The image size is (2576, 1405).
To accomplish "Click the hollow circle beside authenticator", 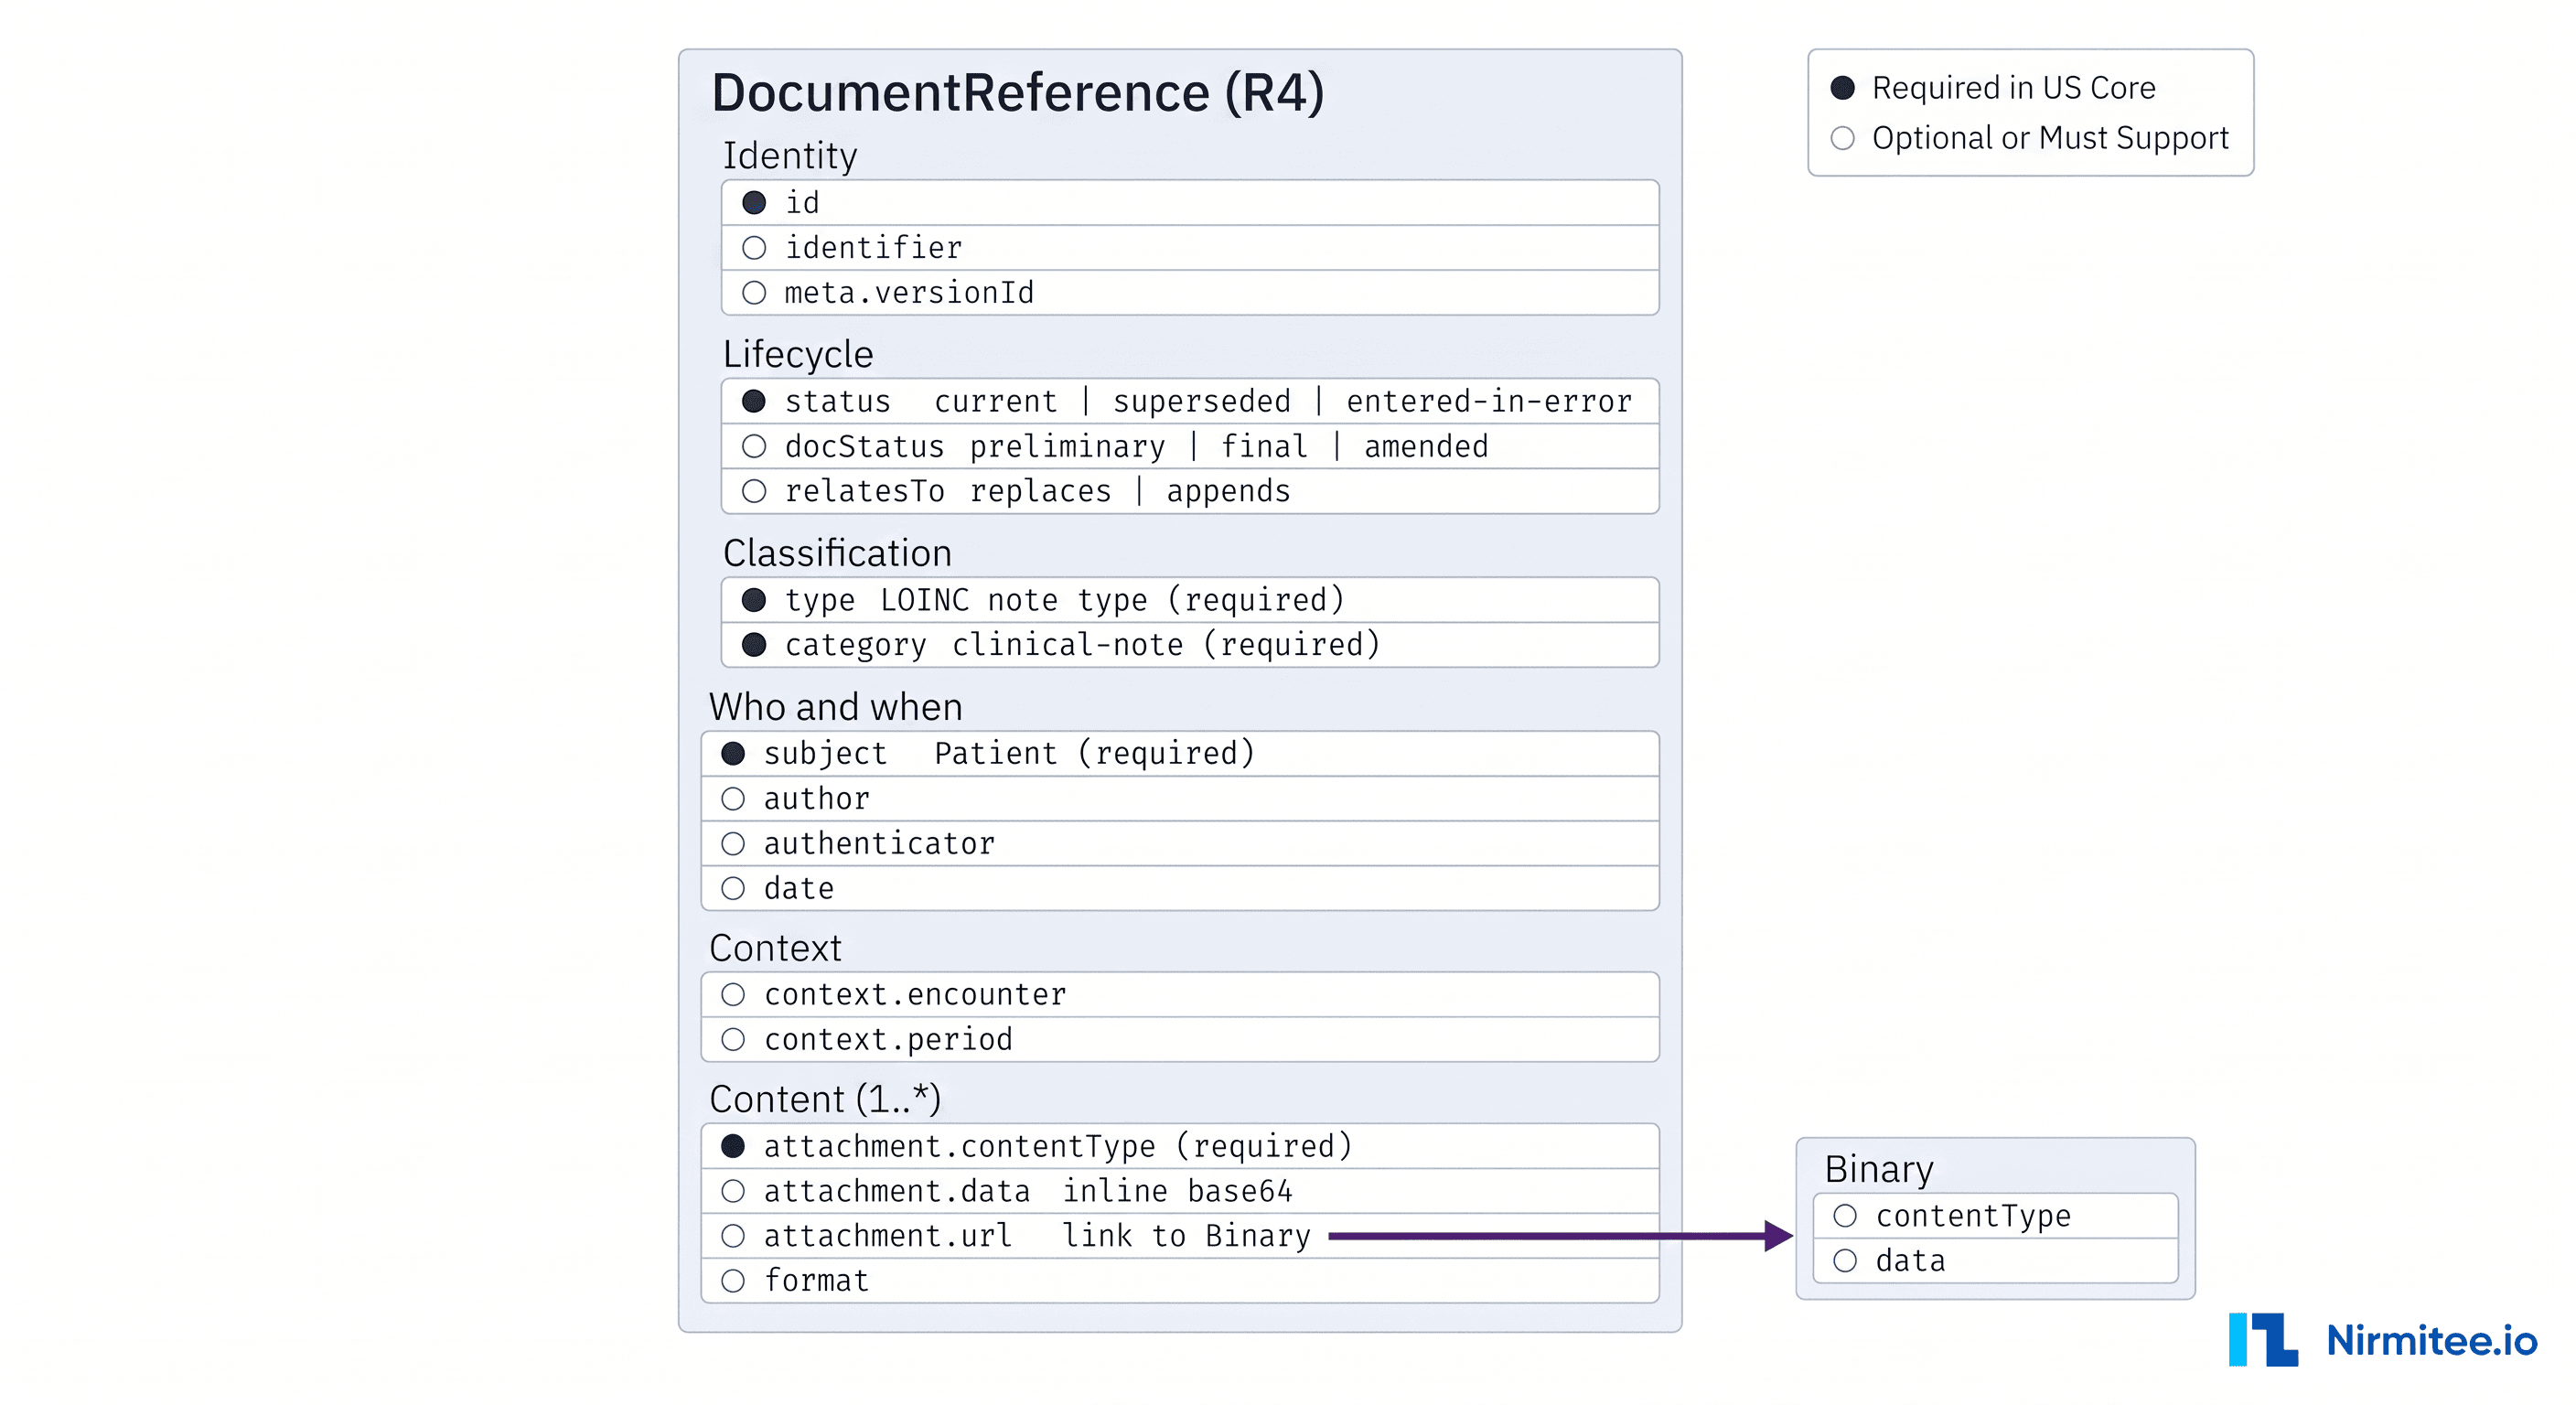I will [x=733, y=843].
